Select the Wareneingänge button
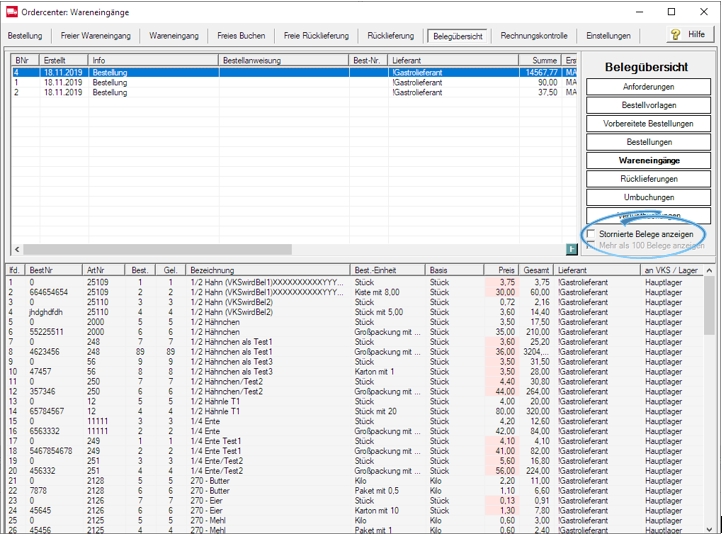 coord(648,160)
